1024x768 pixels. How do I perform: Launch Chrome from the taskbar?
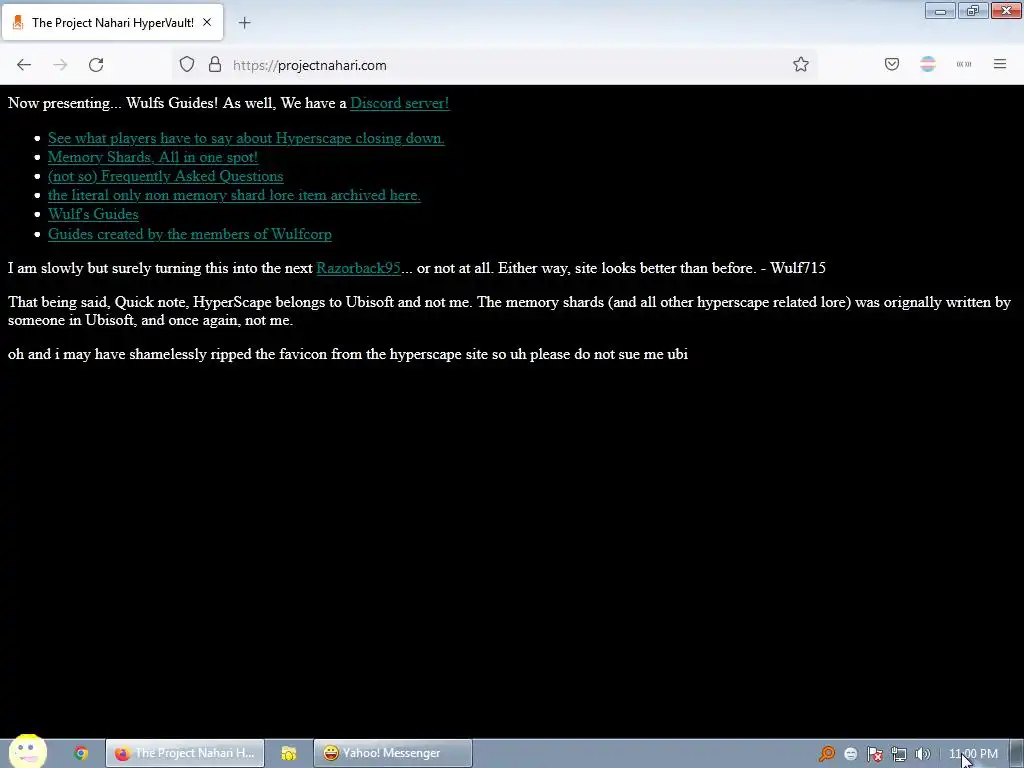point(80,753)
